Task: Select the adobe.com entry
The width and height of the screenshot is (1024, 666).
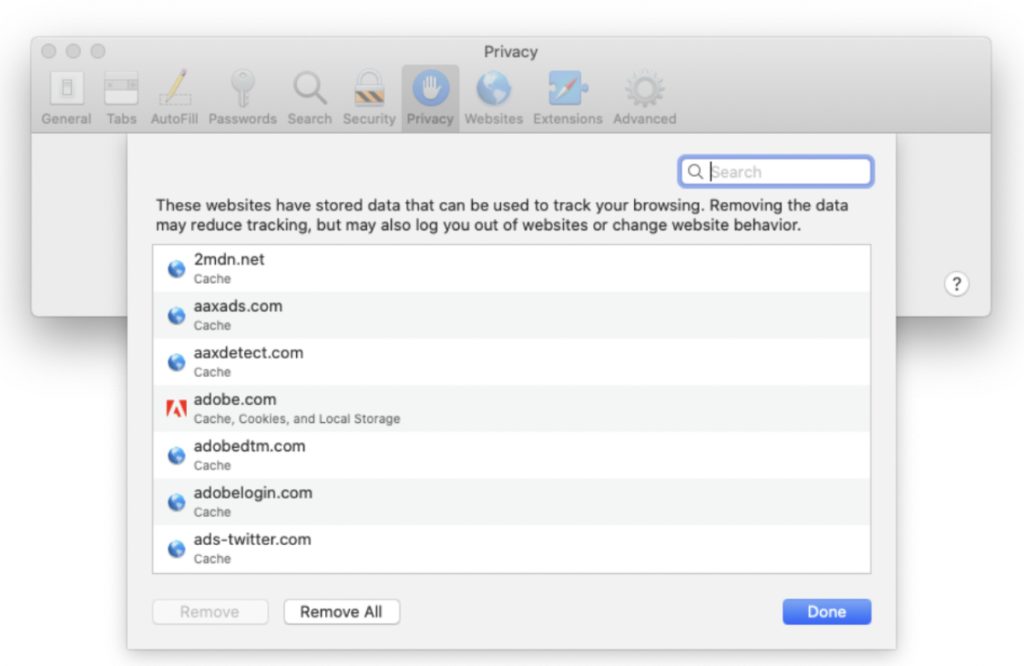Action: pos(511,409)
